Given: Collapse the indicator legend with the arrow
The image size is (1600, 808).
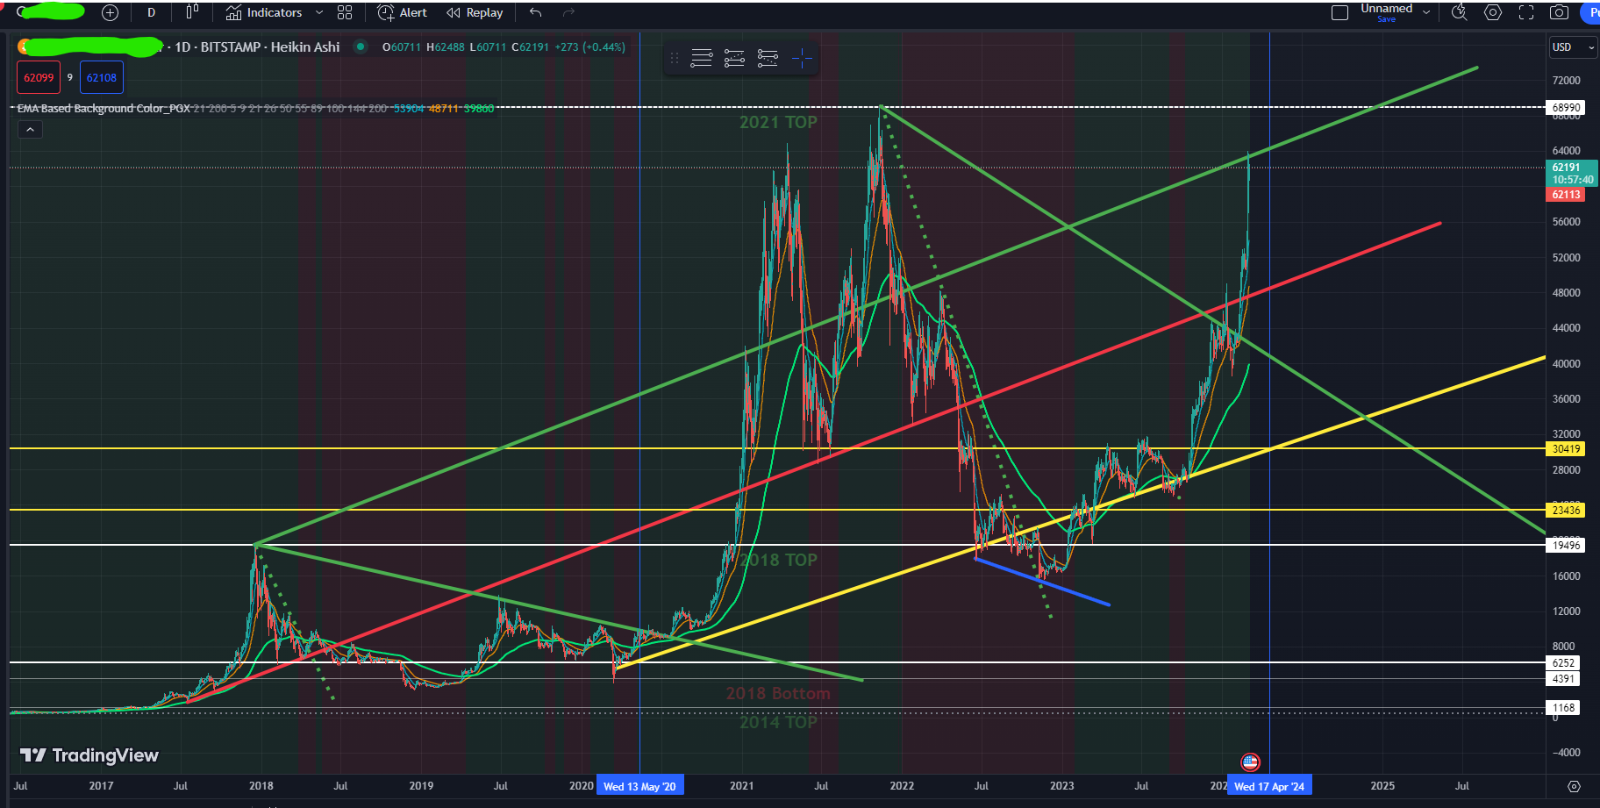Looking at the screenshot, I should [30, 130].
